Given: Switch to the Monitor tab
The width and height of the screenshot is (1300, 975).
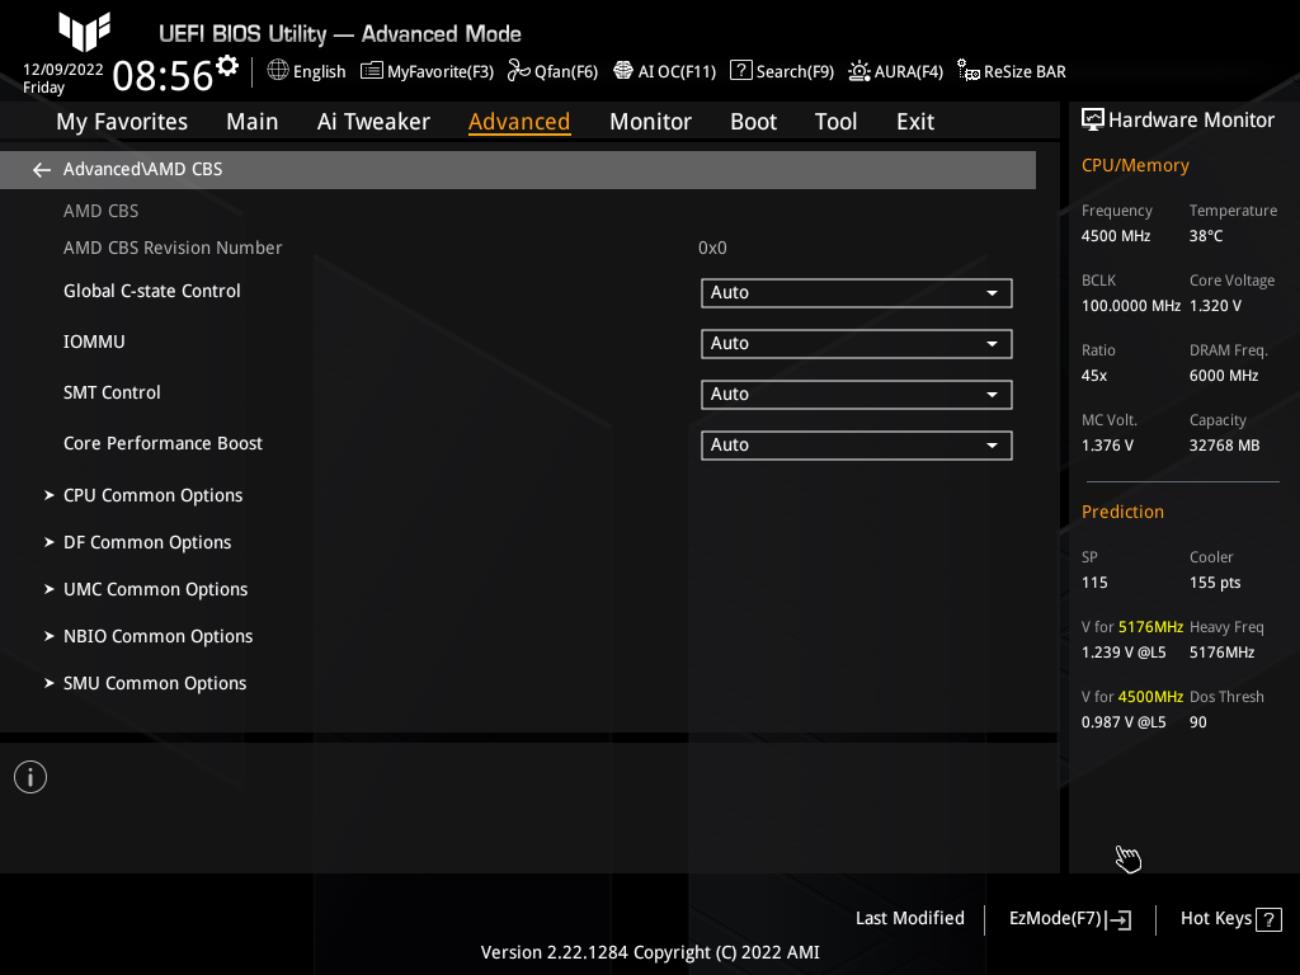Looking at the screenshot, I should 650,122.
